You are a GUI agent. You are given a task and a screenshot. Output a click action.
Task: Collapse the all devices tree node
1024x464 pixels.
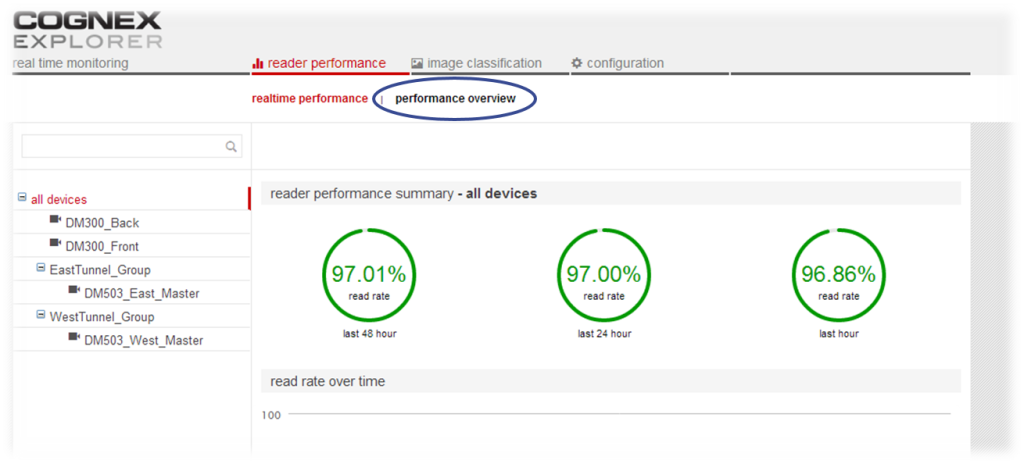pos(22,199)
